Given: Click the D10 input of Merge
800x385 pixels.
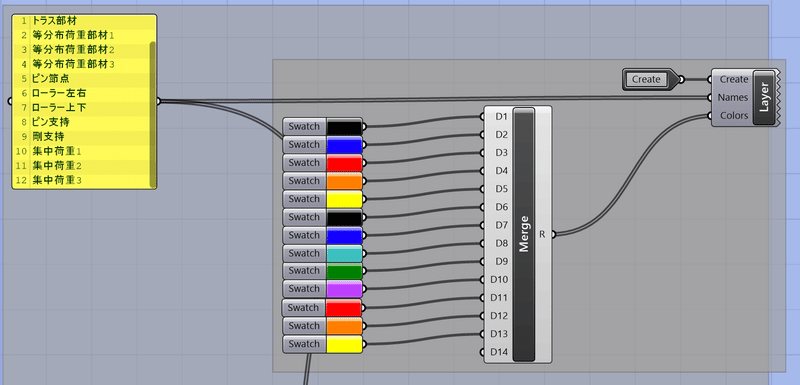Looking at the screenshot, I should point(499,279).
